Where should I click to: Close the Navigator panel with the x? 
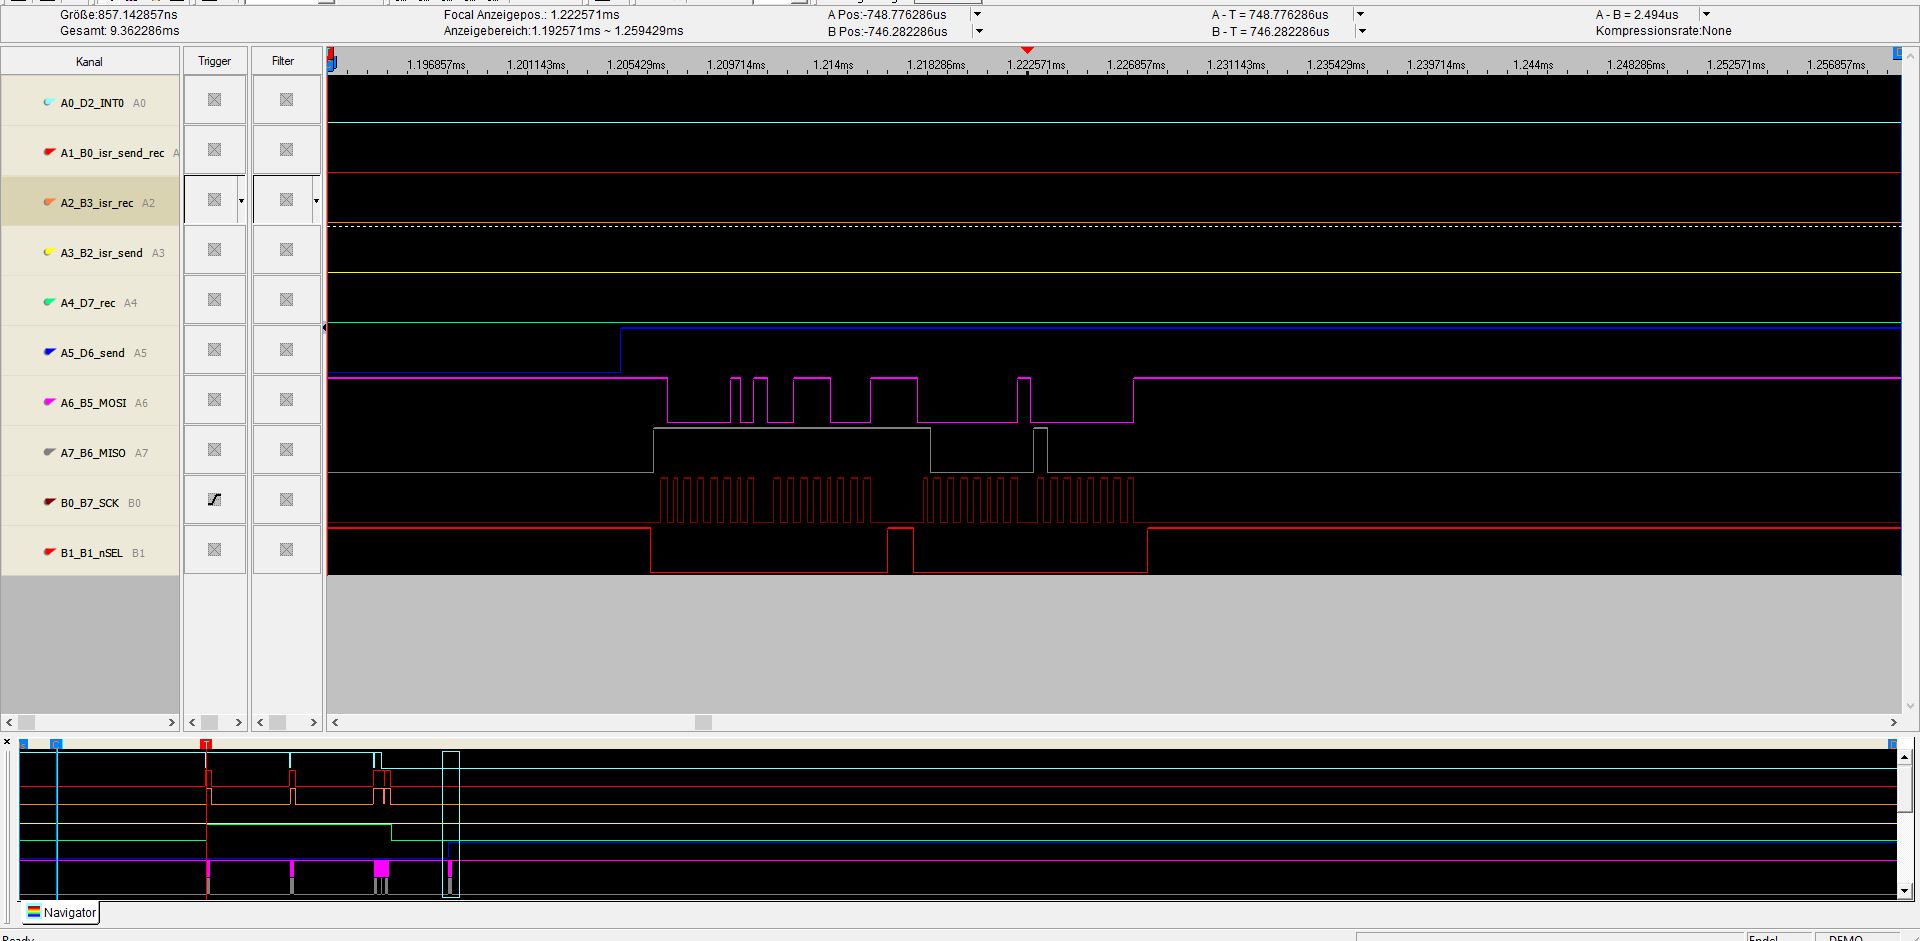click(7, 742)
